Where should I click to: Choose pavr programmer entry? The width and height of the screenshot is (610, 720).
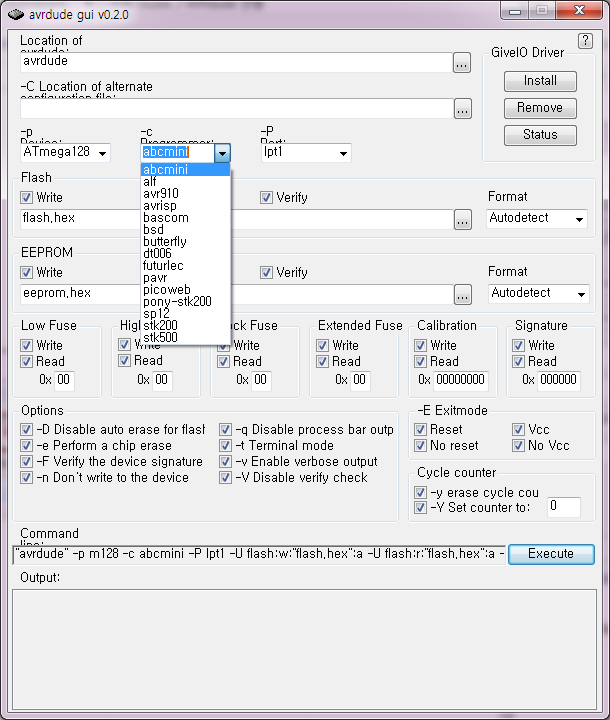coord(185,278)
